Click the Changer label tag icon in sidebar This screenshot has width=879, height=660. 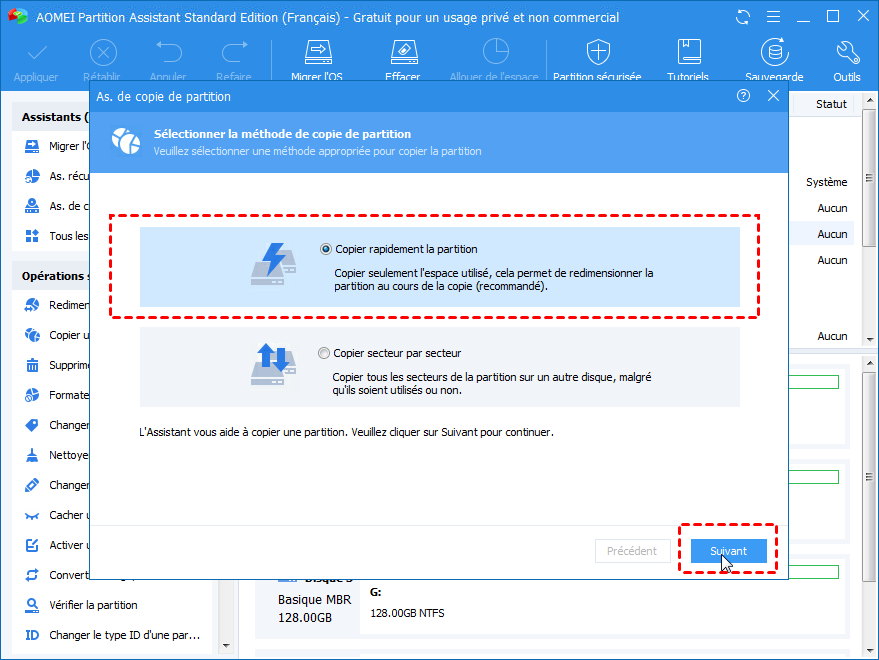pyautogui.click(x=32, y=425)
